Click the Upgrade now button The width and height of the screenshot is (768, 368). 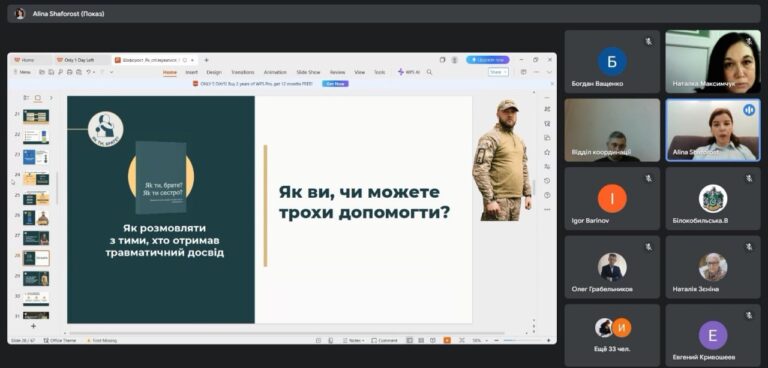[x=487, y=60]
